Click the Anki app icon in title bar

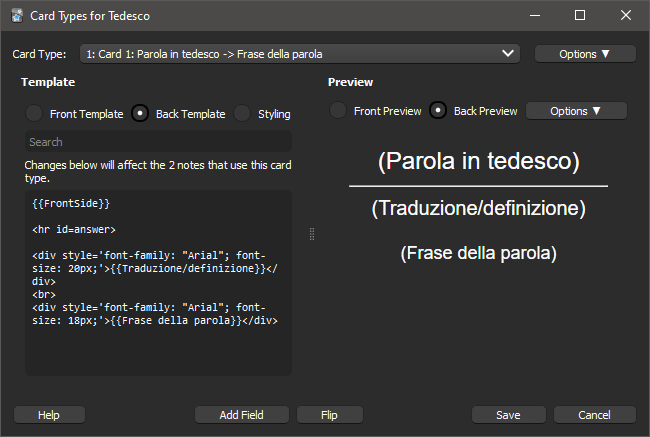point(17,16)
